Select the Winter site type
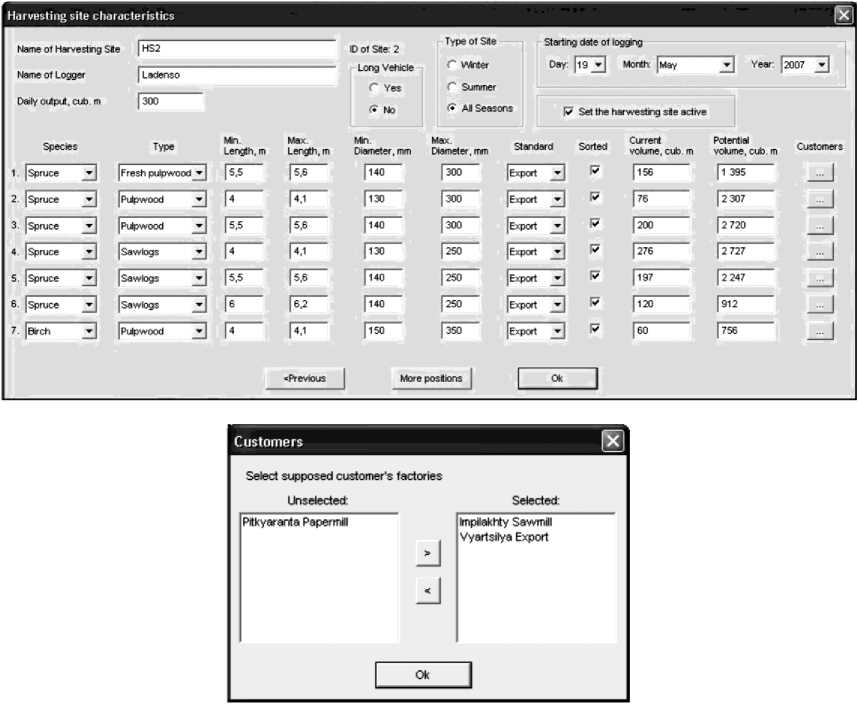Screen dimensions: 858x704 point(453,65)
